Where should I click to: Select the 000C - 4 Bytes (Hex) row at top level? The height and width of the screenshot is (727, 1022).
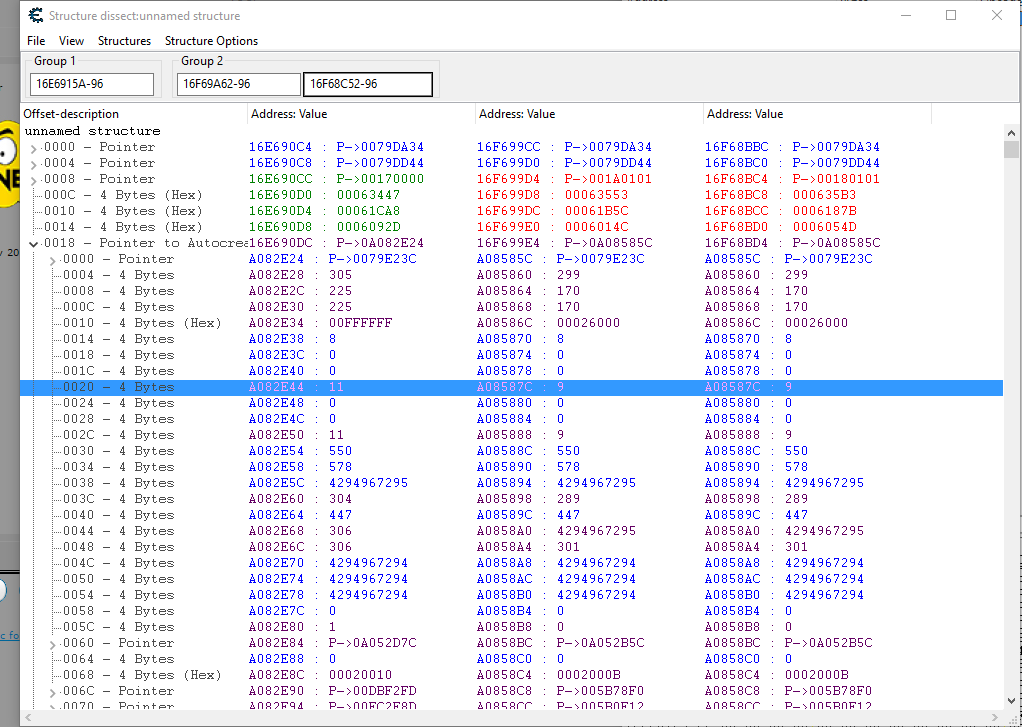tap(512, 195)
